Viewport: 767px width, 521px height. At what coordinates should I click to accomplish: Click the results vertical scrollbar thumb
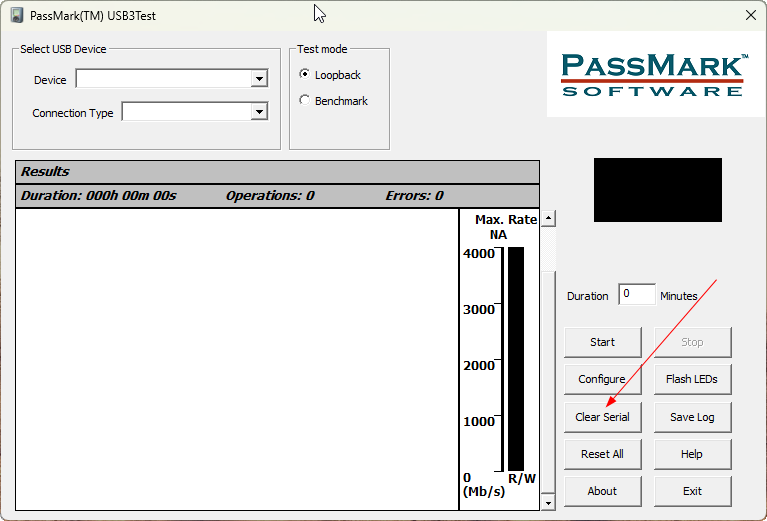pyautogui.click(x=548, y=383)
